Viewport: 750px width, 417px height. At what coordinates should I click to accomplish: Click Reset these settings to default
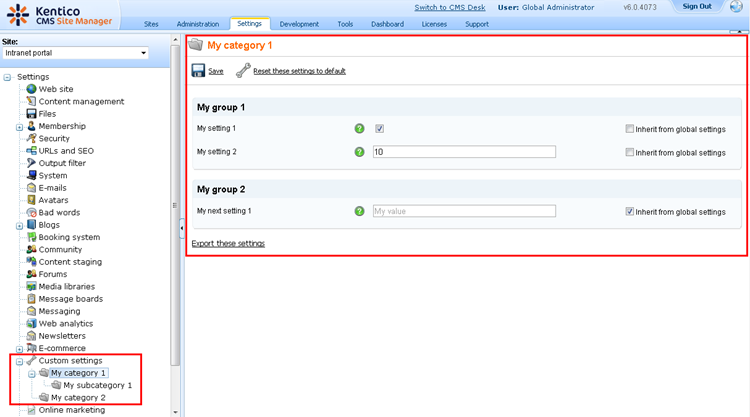(299, 71)
